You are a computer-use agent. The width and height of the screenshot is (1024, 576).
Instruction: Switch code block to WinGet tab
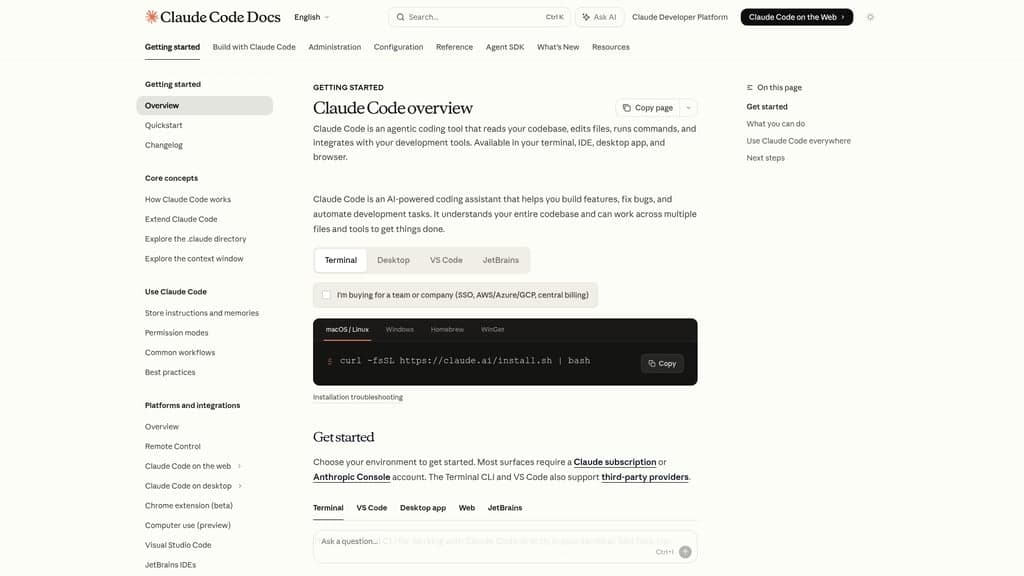pyautogui.click(x=492, y=330)
